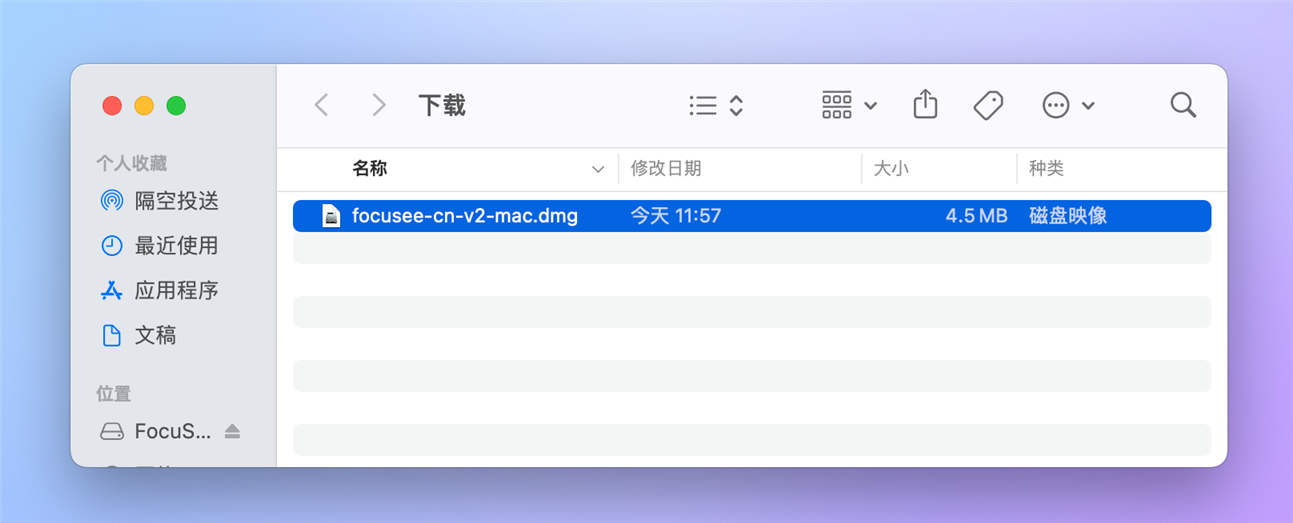Click the file size 4.5 MB

pos(976,216)
